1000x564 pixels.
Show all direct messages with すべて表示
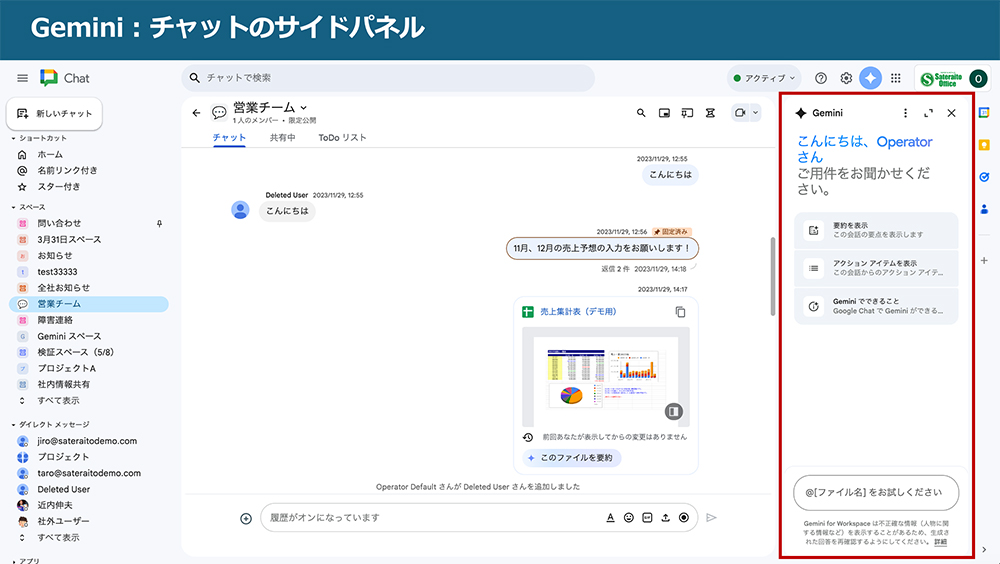[x=58, y=537]
